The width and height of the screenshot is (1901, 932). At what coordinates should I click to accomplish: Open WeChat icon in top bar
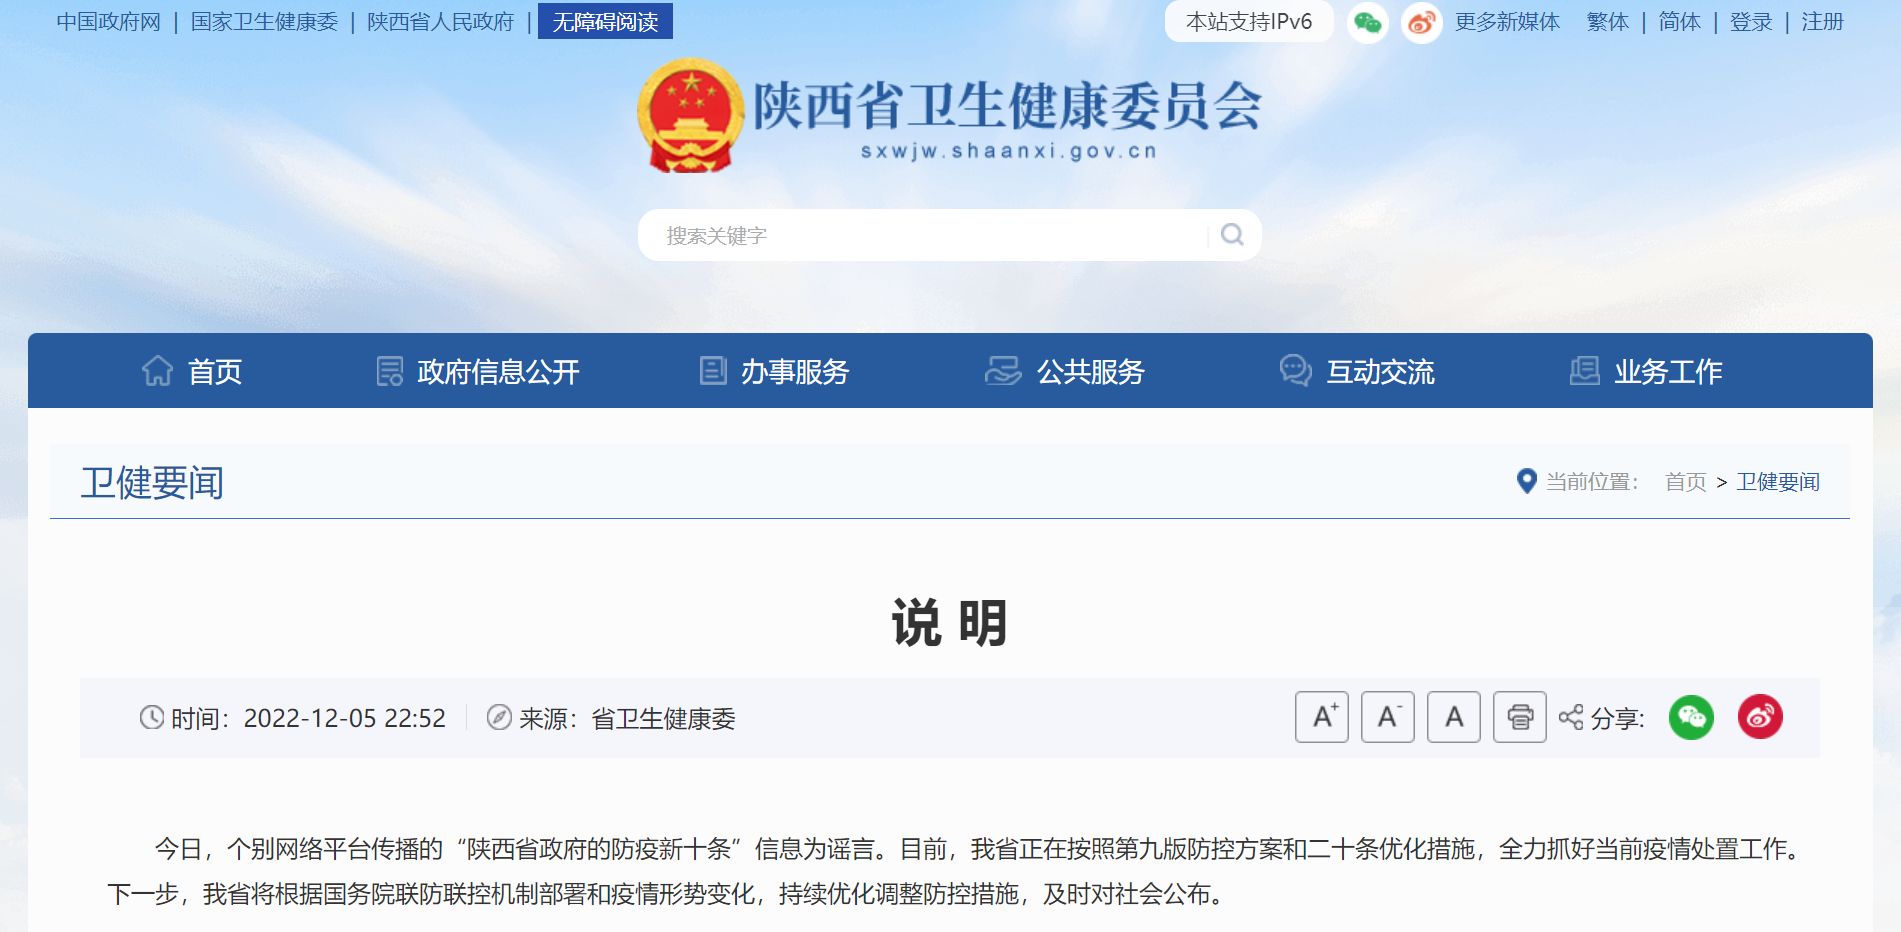[x=1367, y=22]
